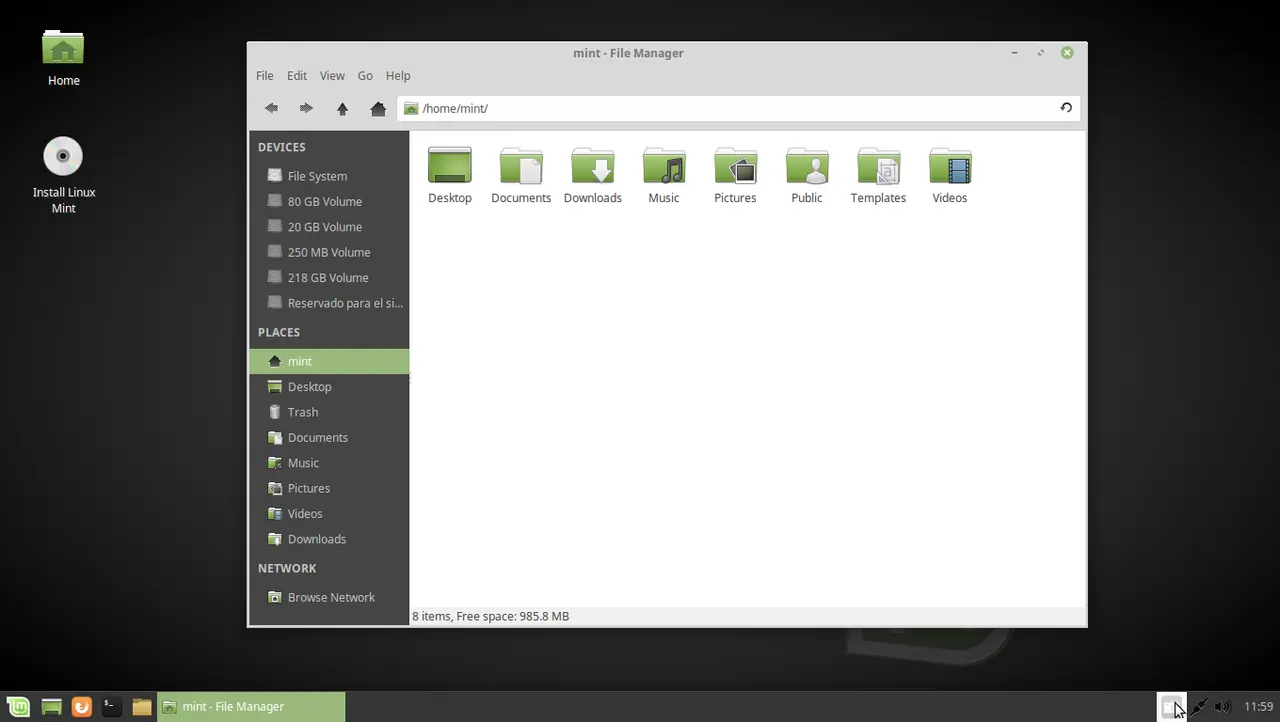Select Documents in the Places sidebar
The height and width of the screenshot is (722, 1280).
tap(329, 438)
